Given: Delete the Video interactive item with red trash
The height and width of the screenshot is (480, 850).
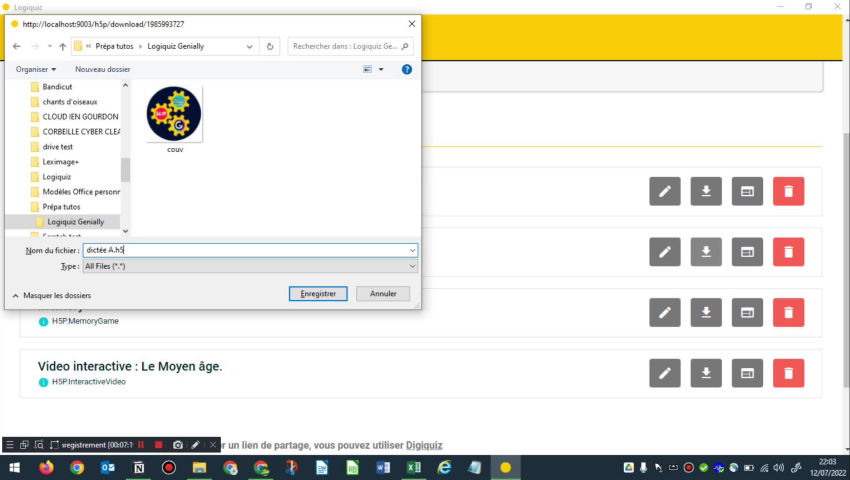Looking at the screenshot, I should pyautogui.click(x=788, y=374).
